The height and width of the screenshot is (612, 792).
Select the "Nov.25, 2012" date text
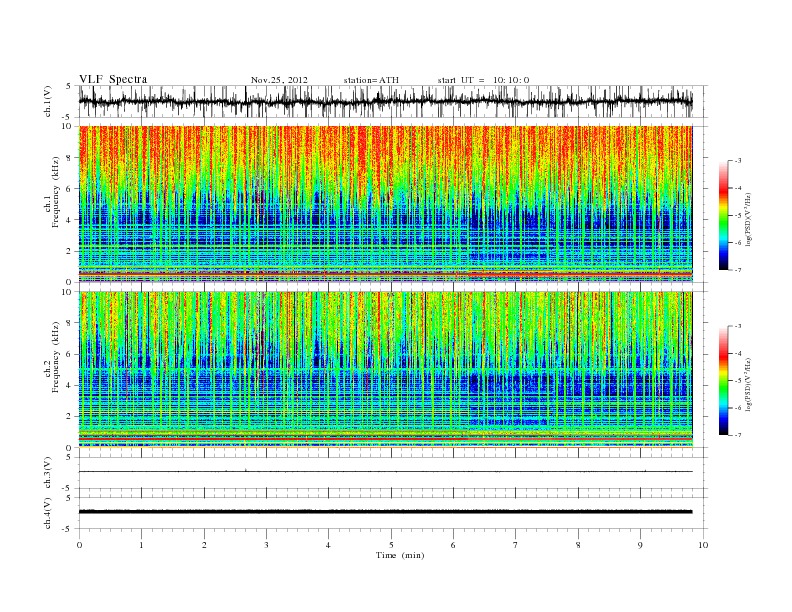pos(279,80)
